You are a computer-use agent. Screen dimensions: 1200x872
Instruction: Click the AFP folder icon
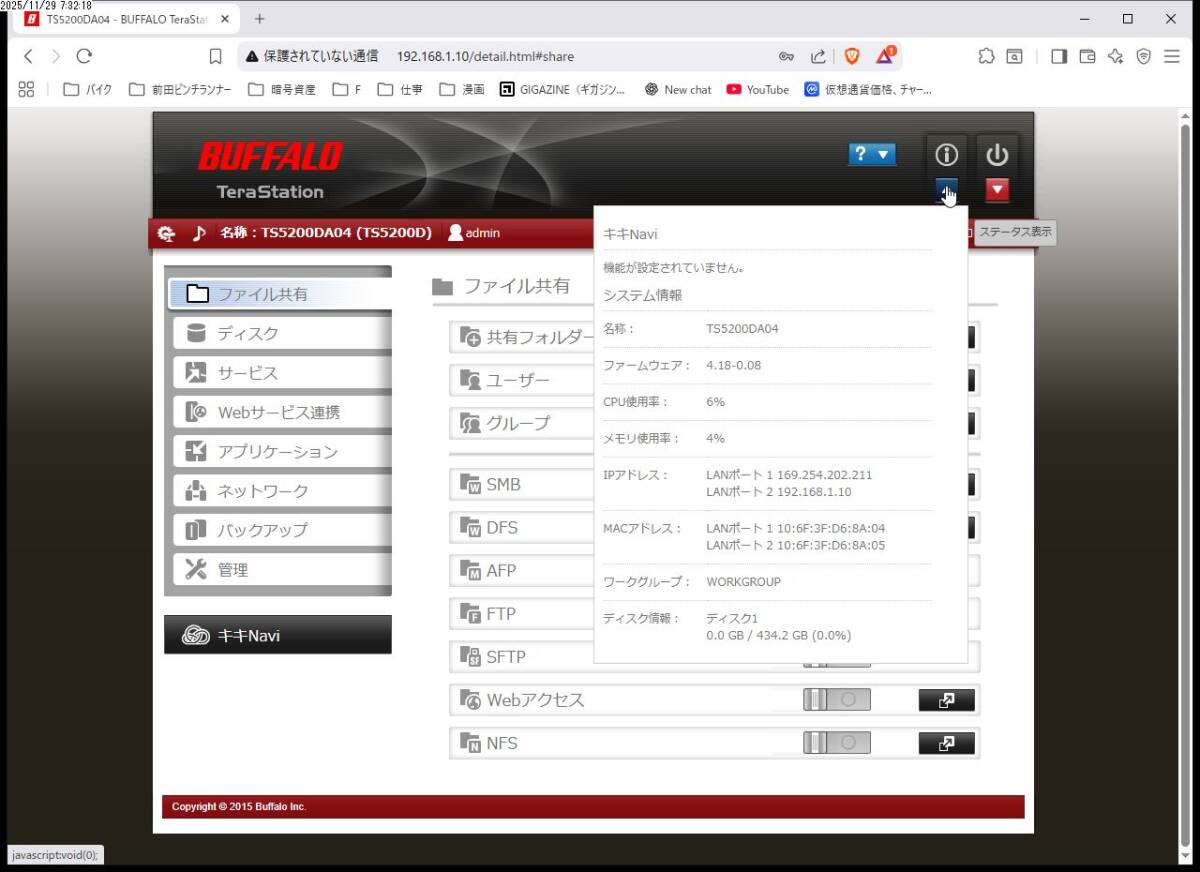point(470,571)
